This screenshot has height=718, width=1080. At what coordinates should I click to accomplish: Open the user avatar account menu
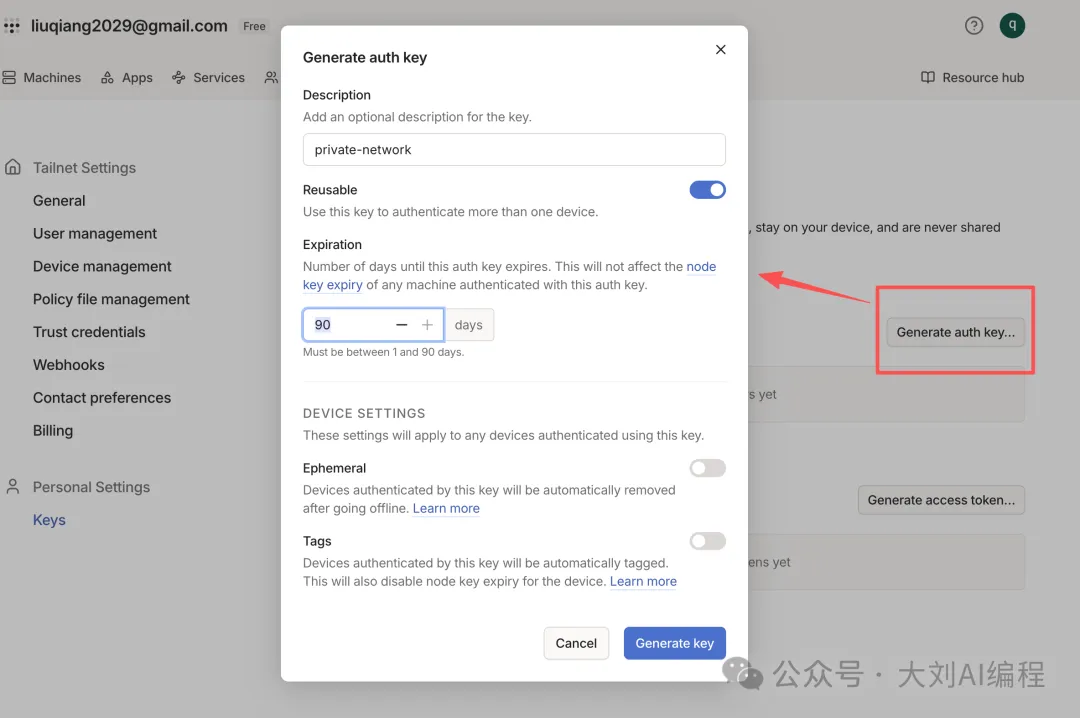[1012, 26]
